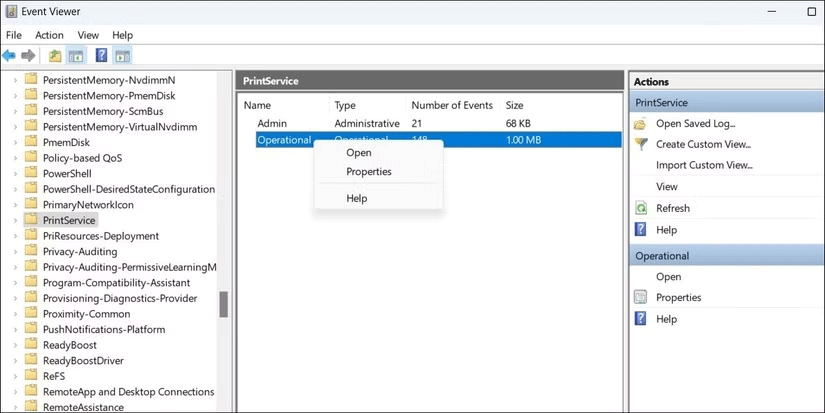Click the Back arrow toolbar icon
Screen dimensions: 825x413
coord(9,56)
